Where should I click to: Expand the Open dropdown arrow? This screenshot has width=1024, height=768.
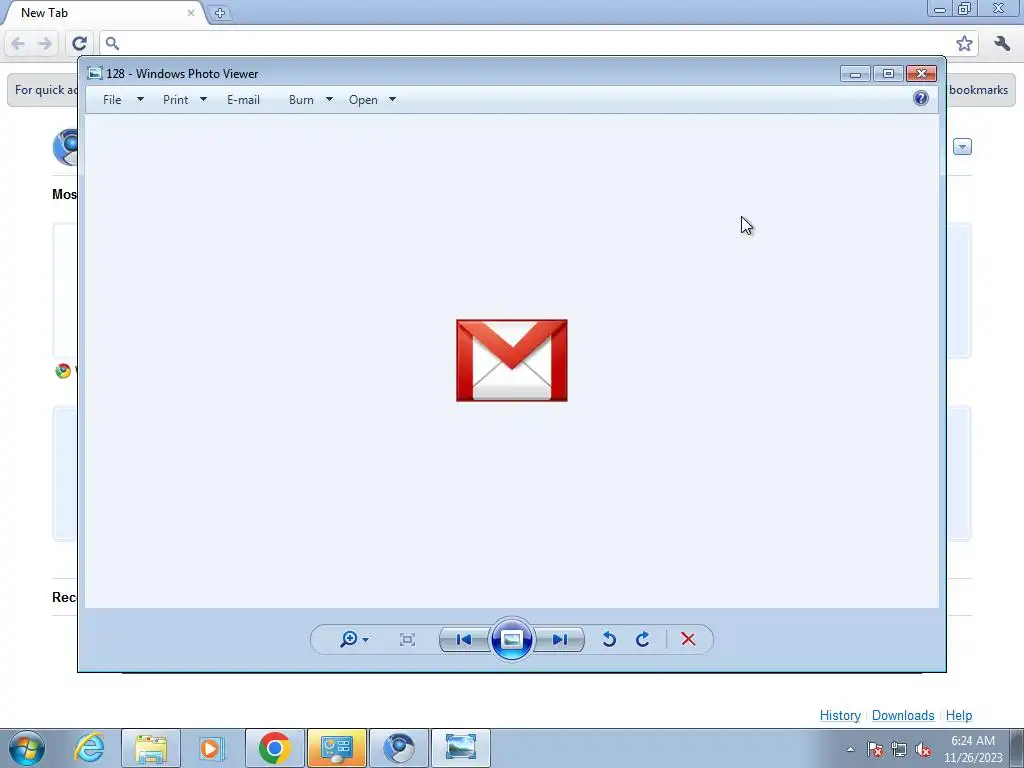(392, 100)
